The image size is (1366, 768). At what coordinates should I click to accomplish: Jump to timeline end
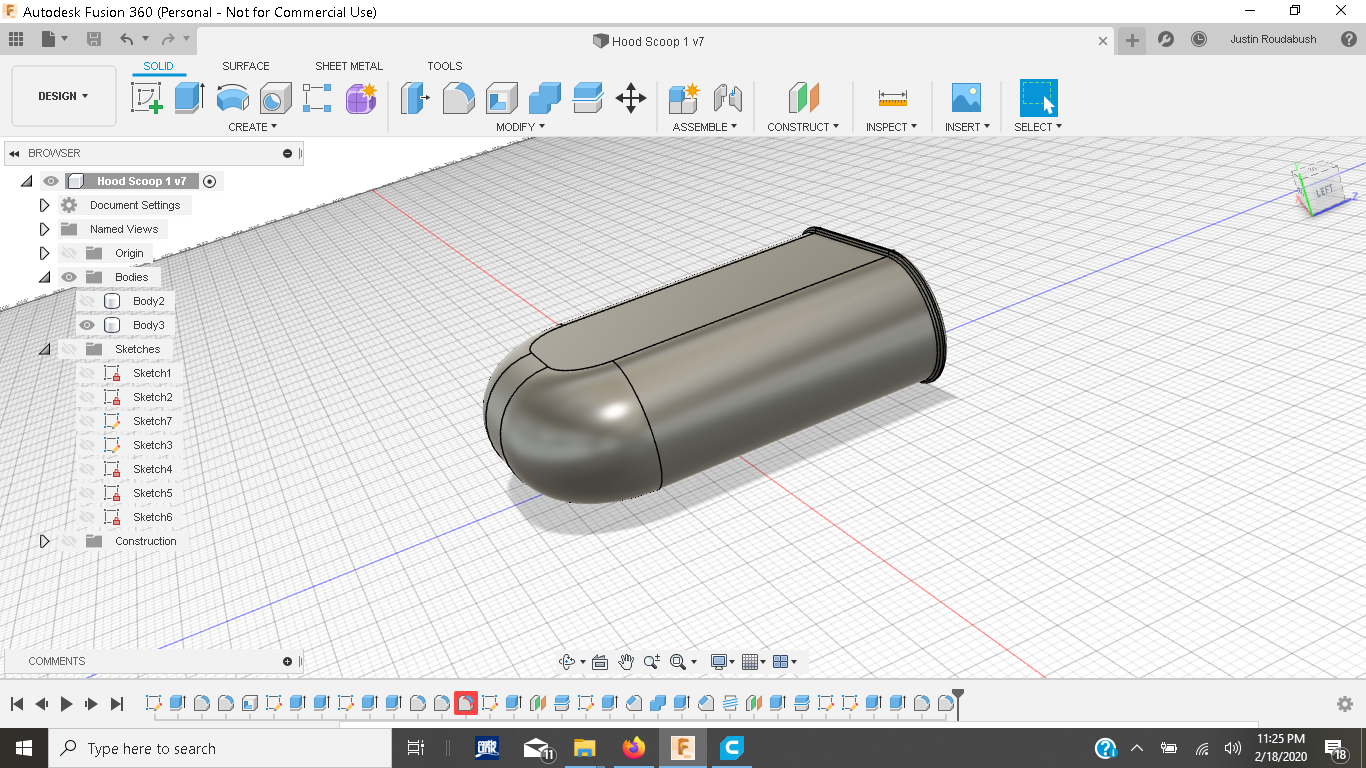(x=117, y=704)
